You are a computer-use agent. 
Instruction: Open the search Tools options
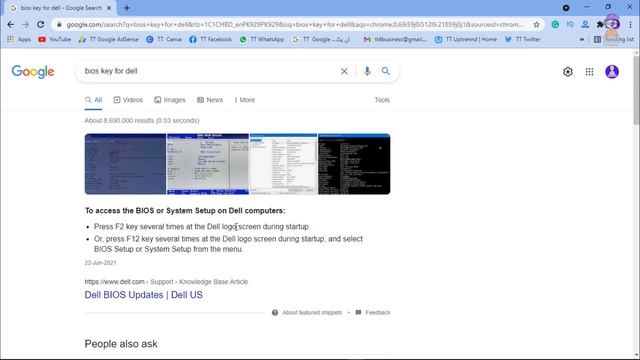(382, 100)
